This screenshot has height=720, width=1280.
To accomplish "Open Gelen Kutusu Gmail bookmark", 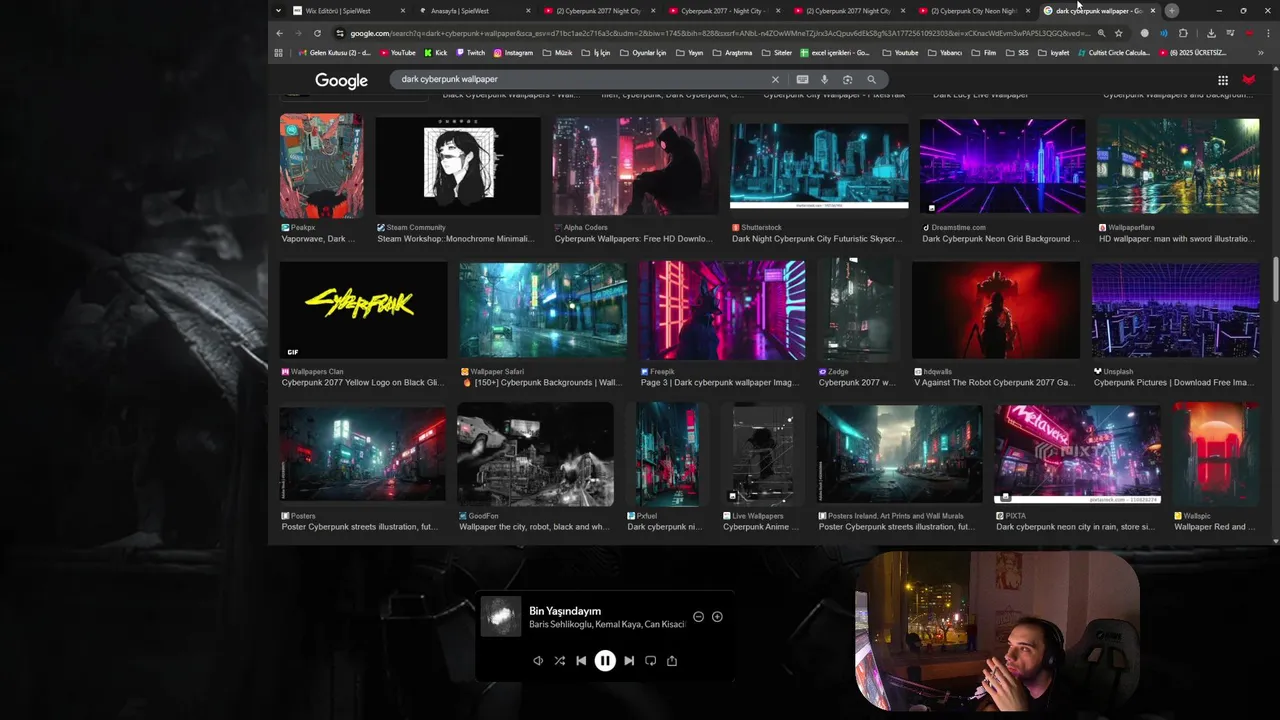I will point(335,53).
